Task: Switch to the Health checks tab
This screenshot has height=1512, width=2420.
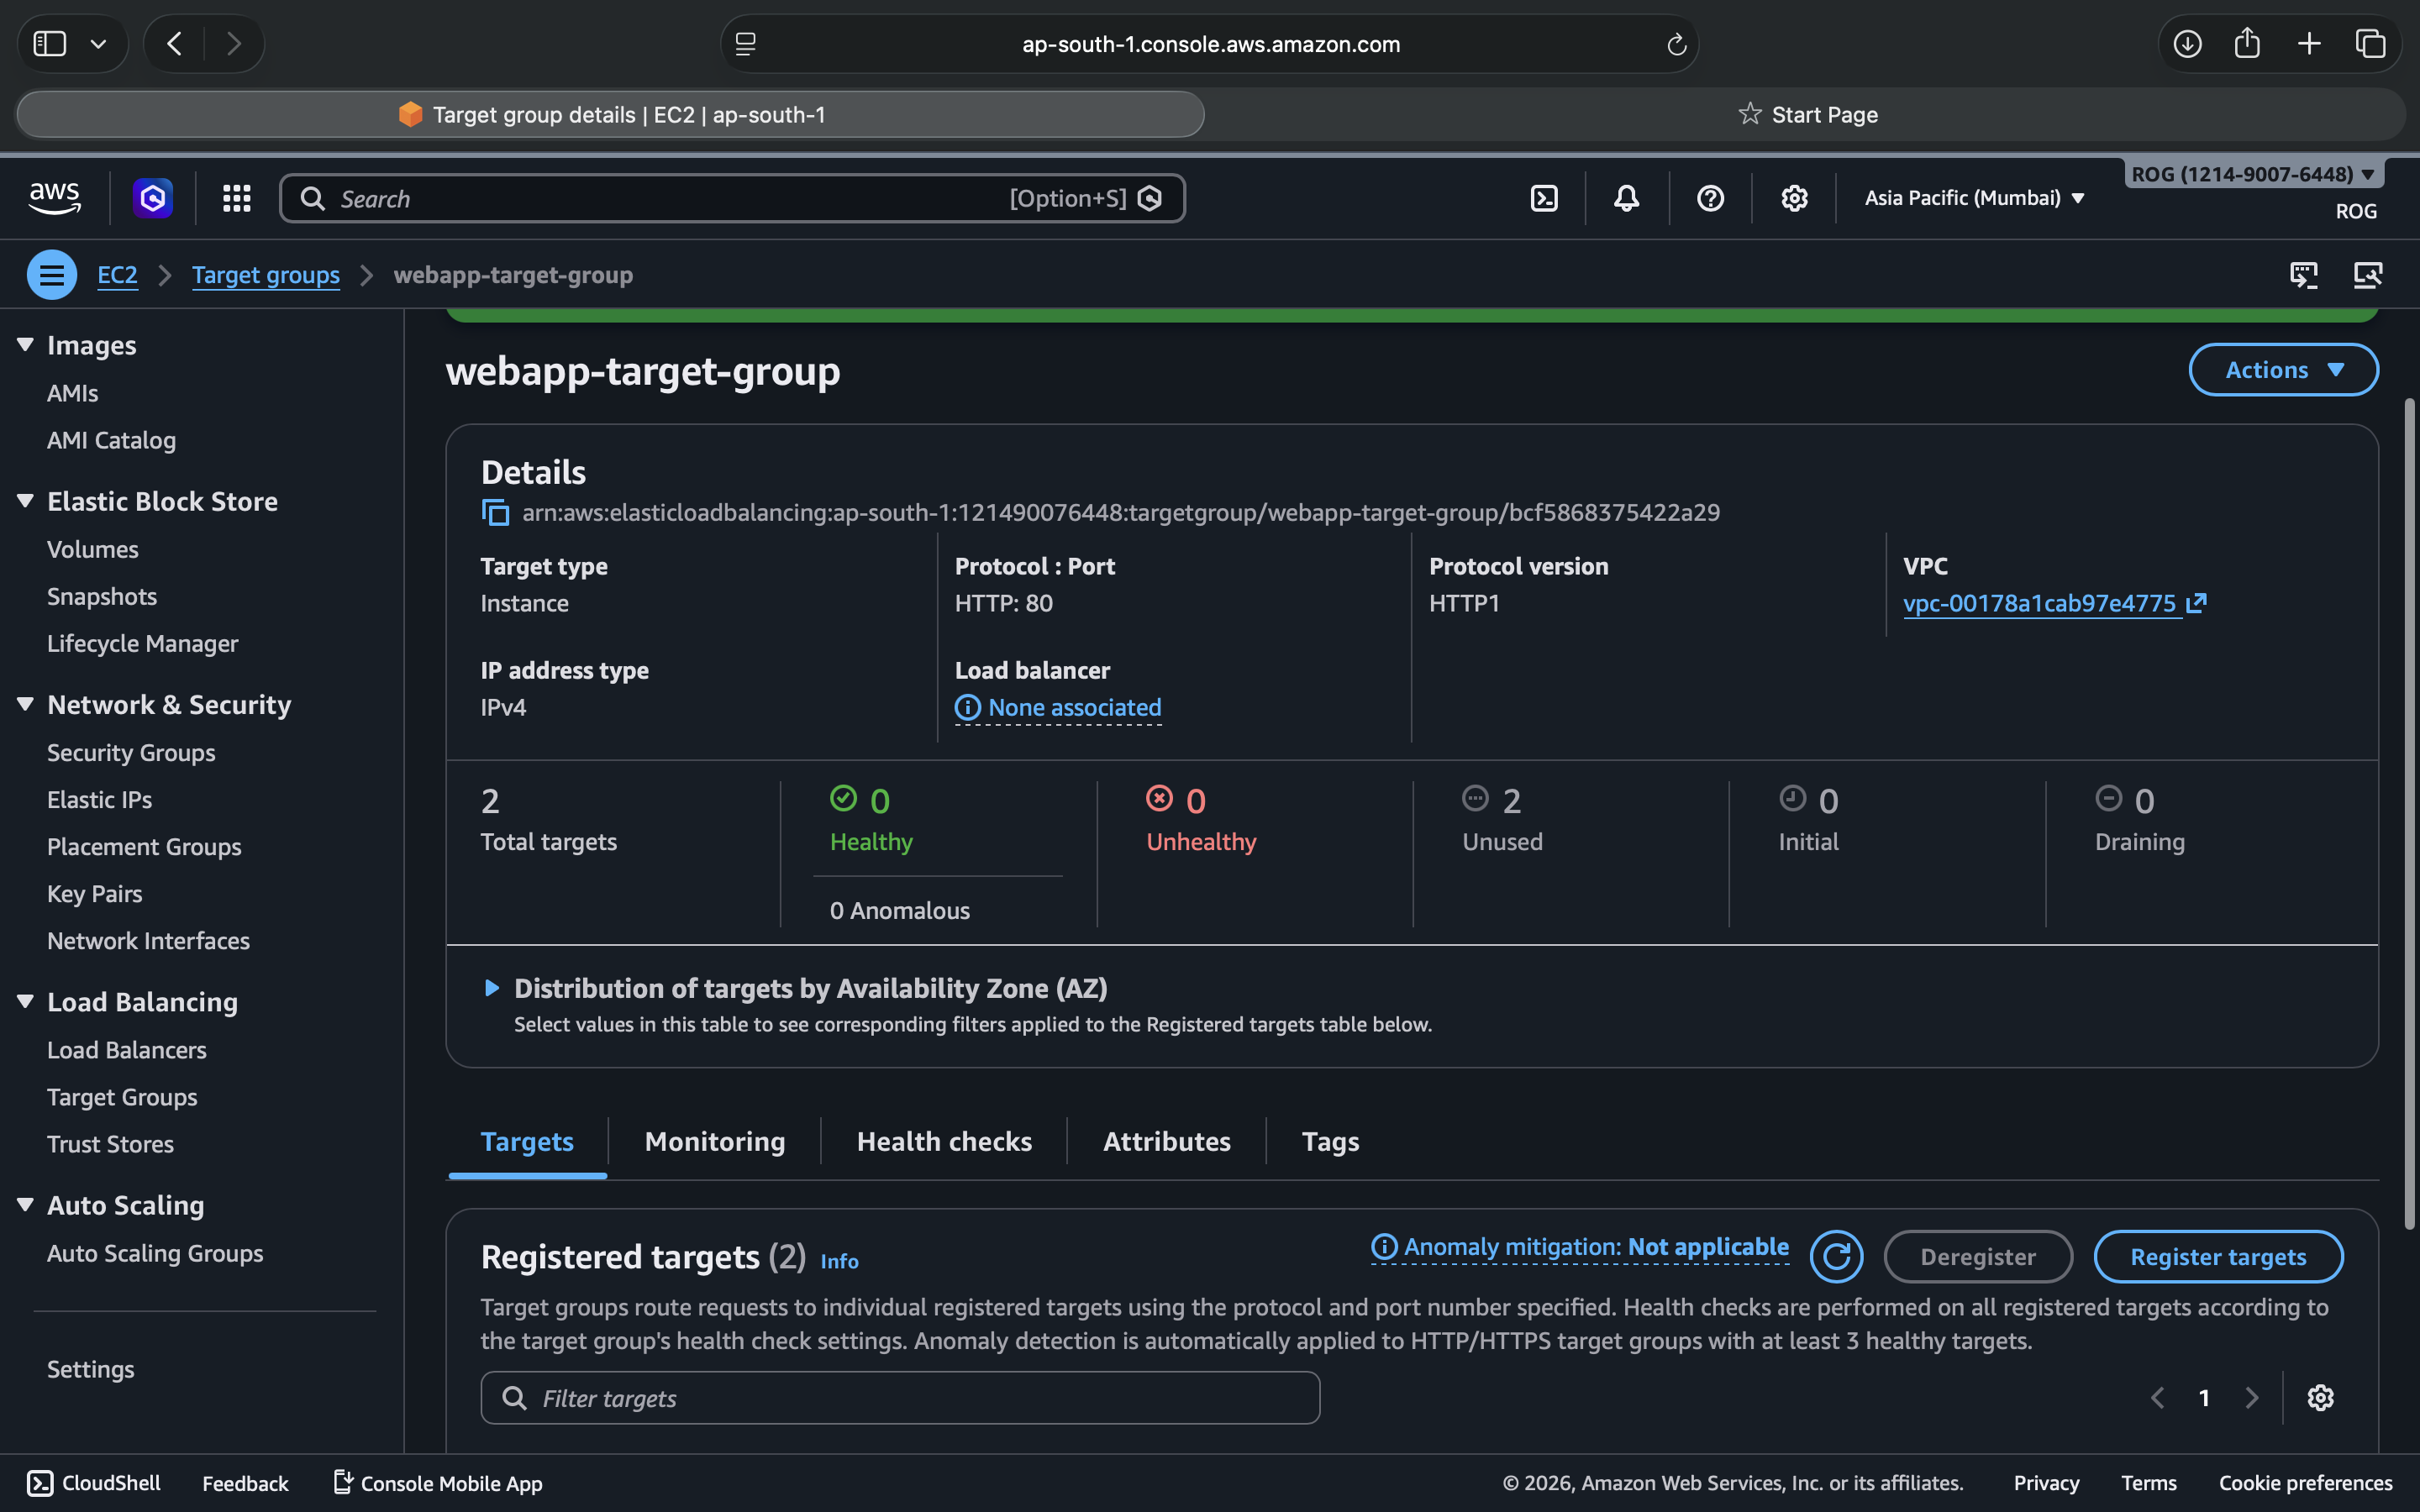Action: point(943,1141)
